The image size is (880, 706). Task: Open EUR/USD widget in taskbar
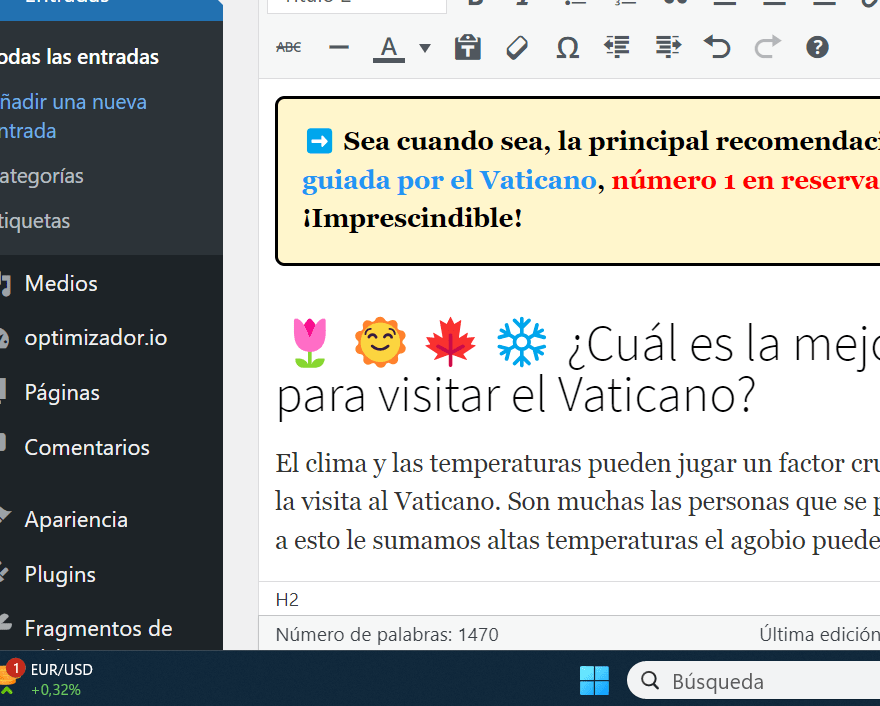pos(48,680)
